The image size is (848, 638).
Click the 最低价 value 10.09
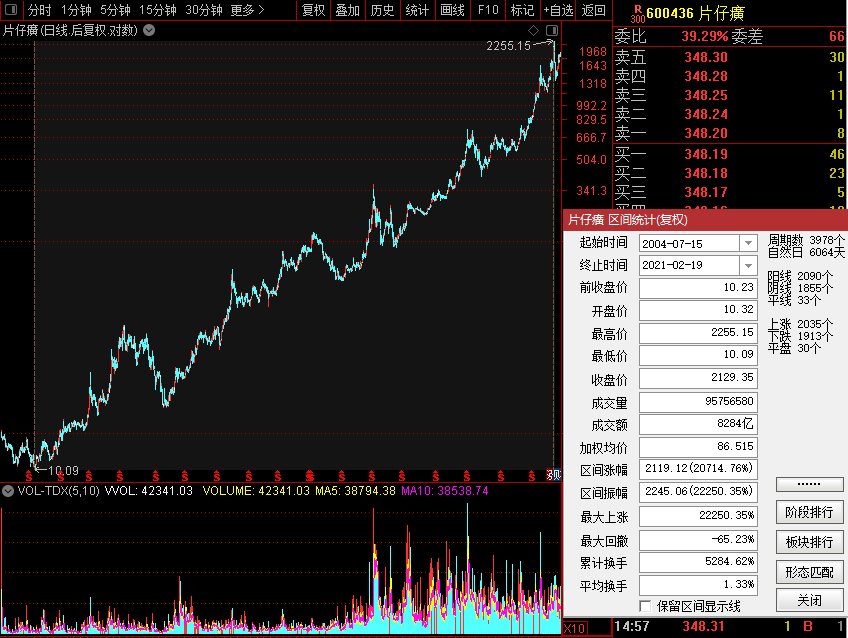coord(698,355)
